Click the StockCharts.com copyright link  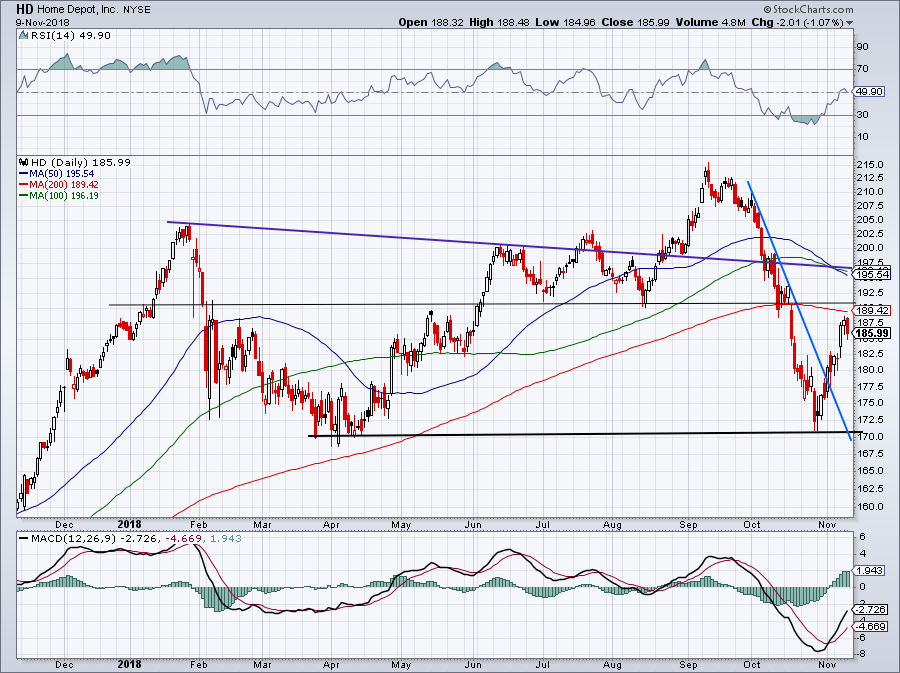click(808, 9)
